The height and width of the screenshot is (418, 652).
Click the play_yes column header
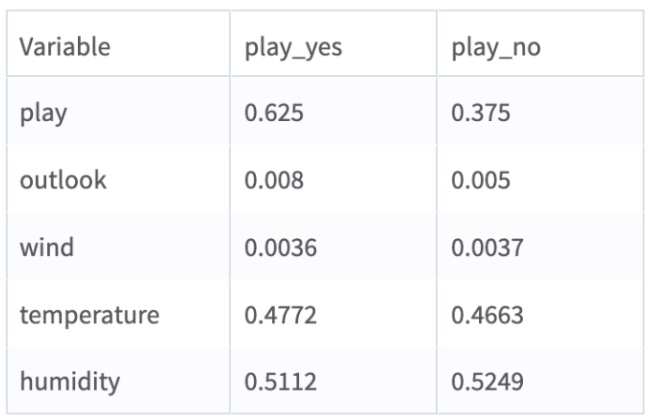[283, 47]
